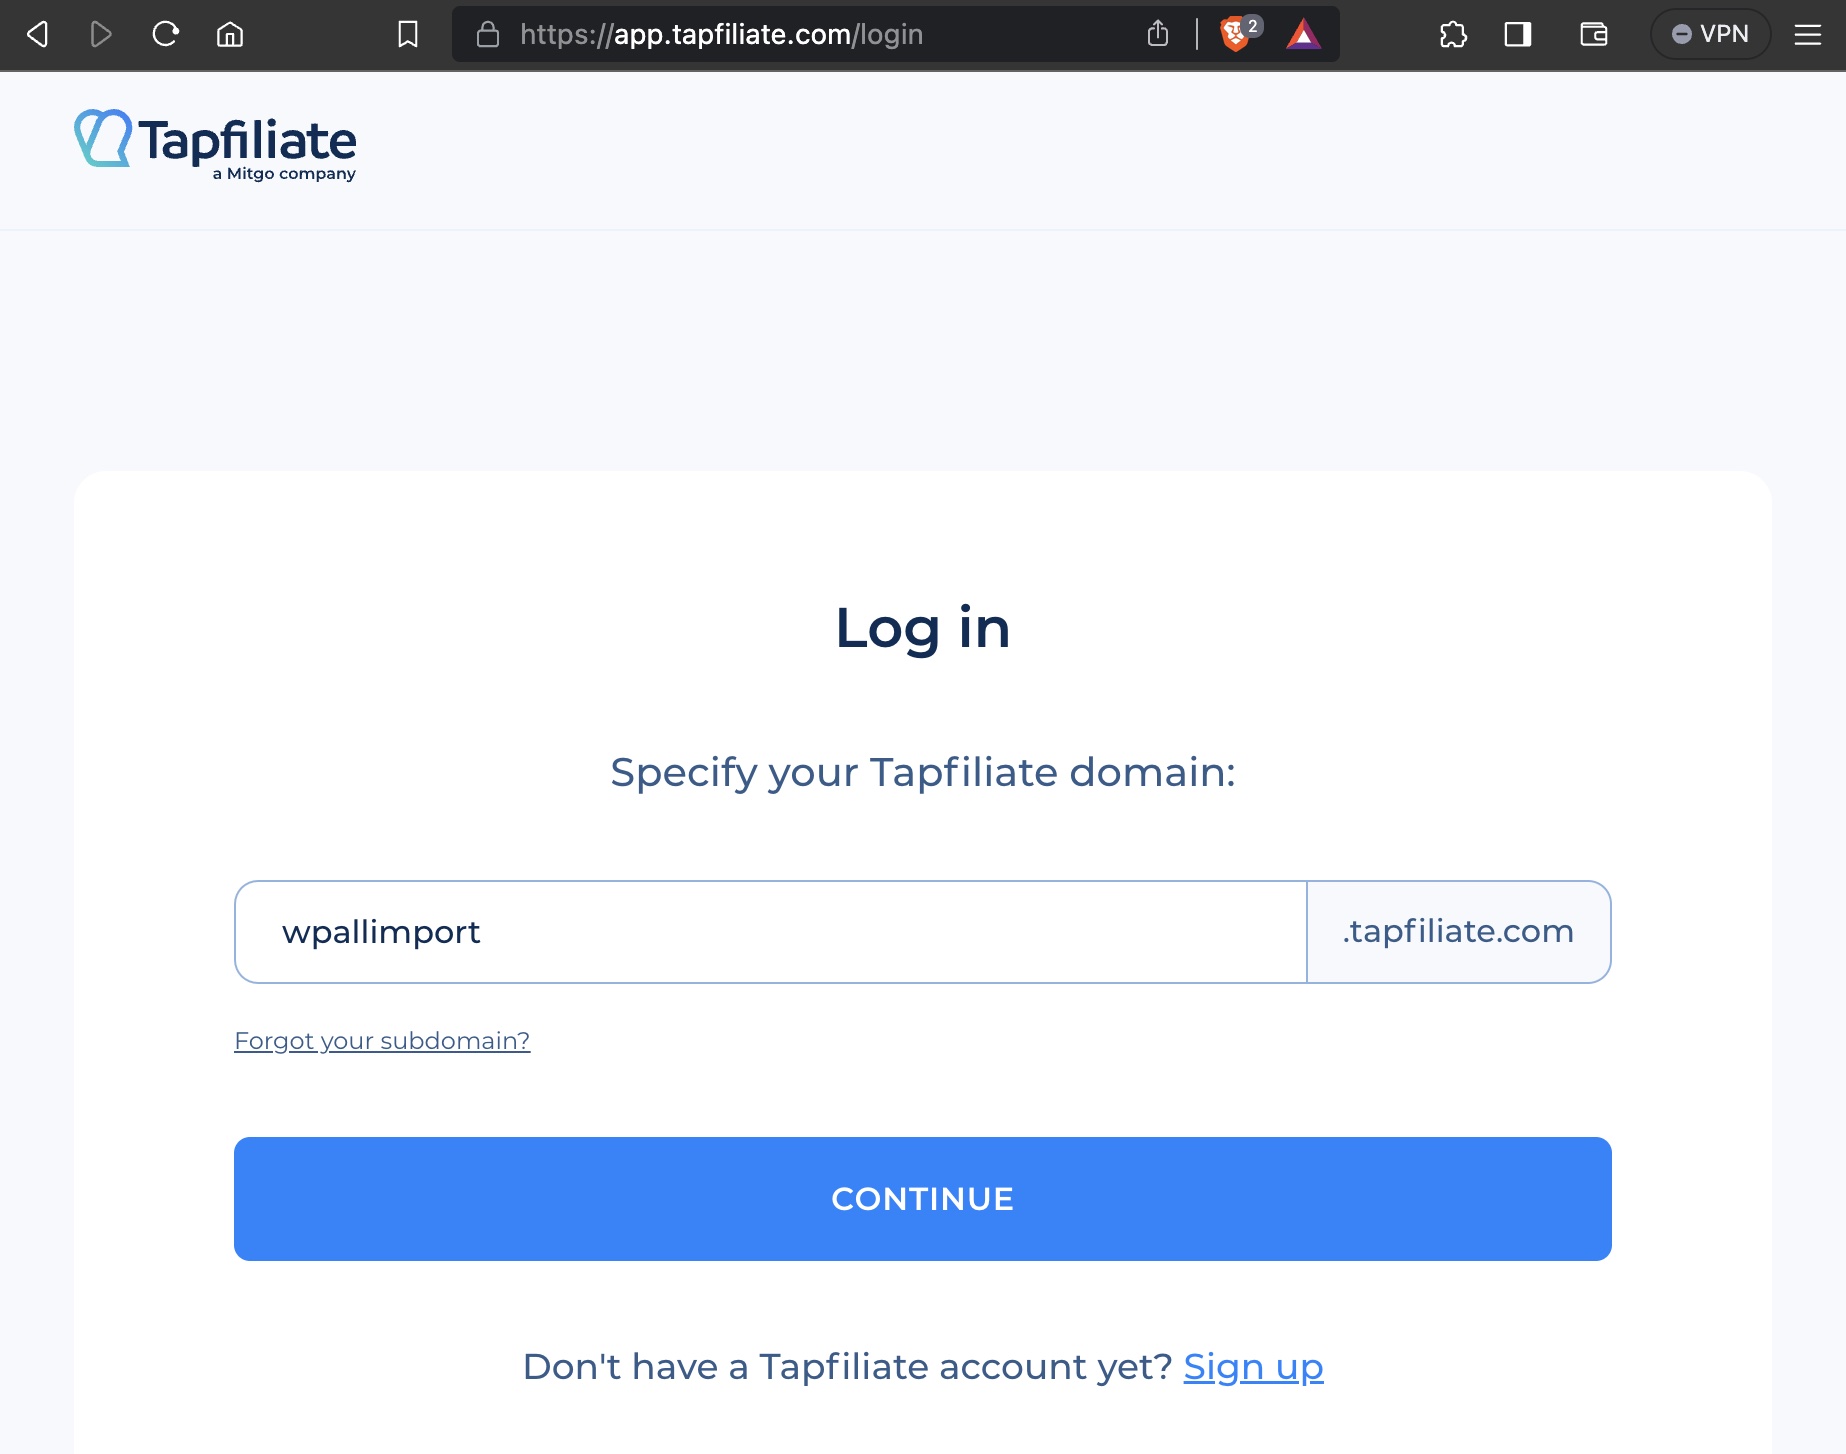1846x1454 pixels.
Task: Open the share page icon
Action: pyautogui.click(x=1158, y=35)
